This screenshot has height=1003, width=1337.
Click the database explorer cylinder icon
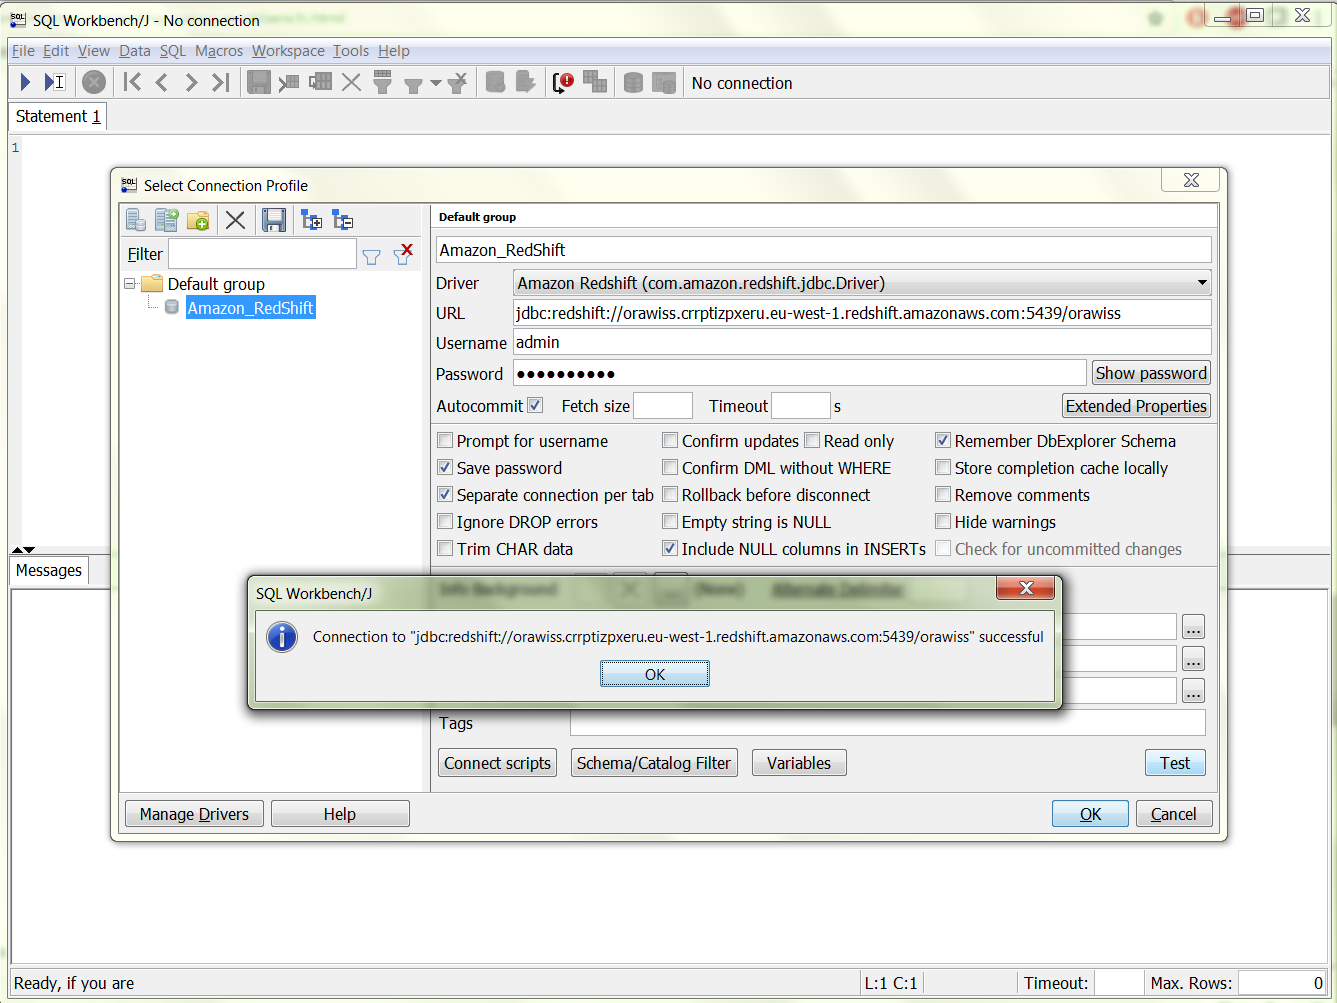633,82
